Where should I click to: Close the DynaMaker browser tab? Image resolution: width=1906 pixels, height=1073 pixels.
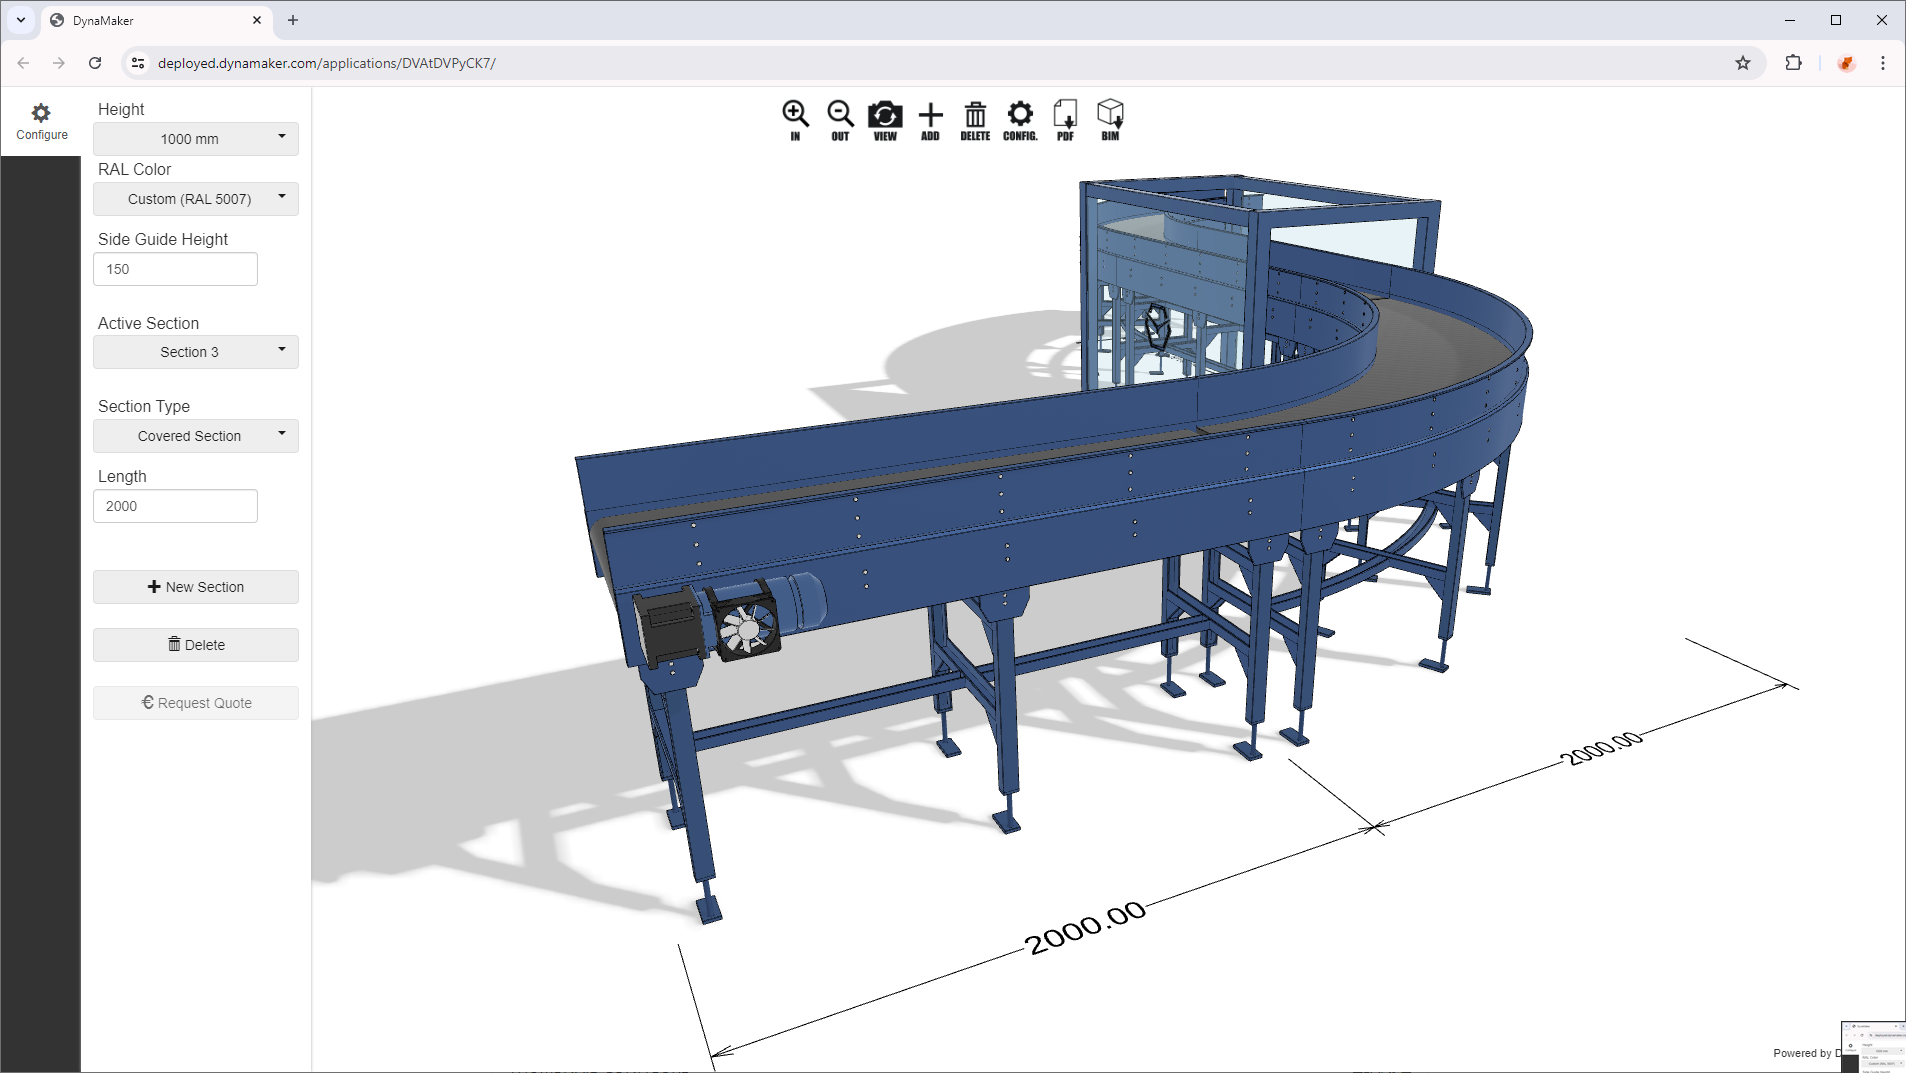point(257,20)
